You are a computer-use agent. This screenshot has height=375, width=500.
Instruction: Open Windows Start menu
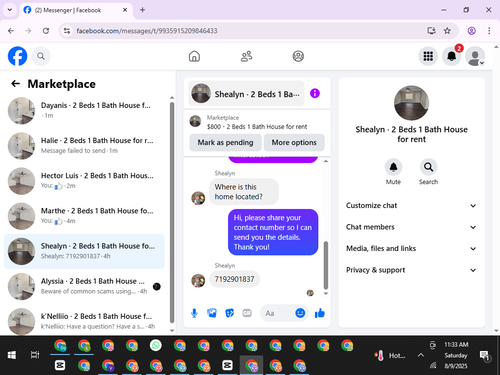12,355
